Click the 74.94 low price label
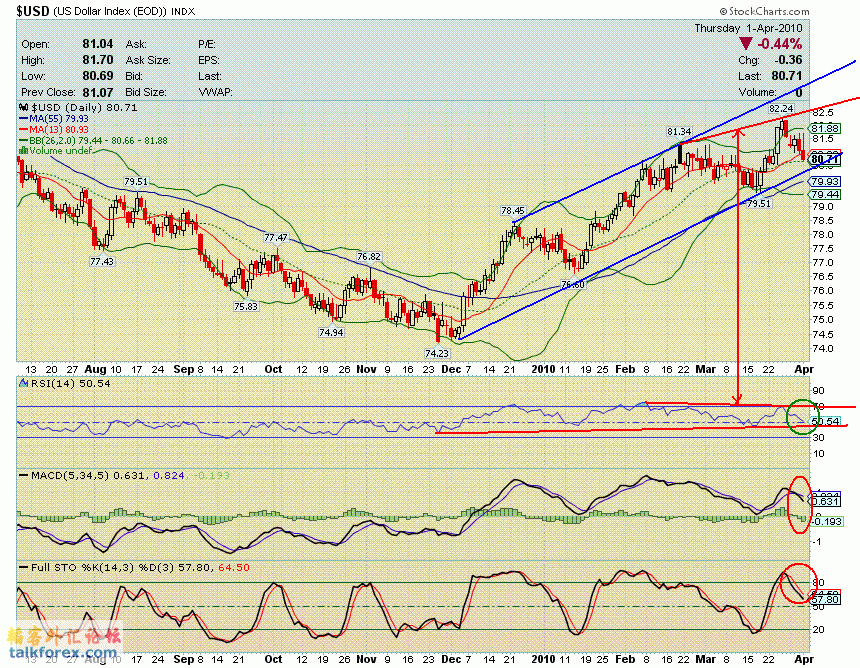 pyautogui.click(x=331, y=332)
